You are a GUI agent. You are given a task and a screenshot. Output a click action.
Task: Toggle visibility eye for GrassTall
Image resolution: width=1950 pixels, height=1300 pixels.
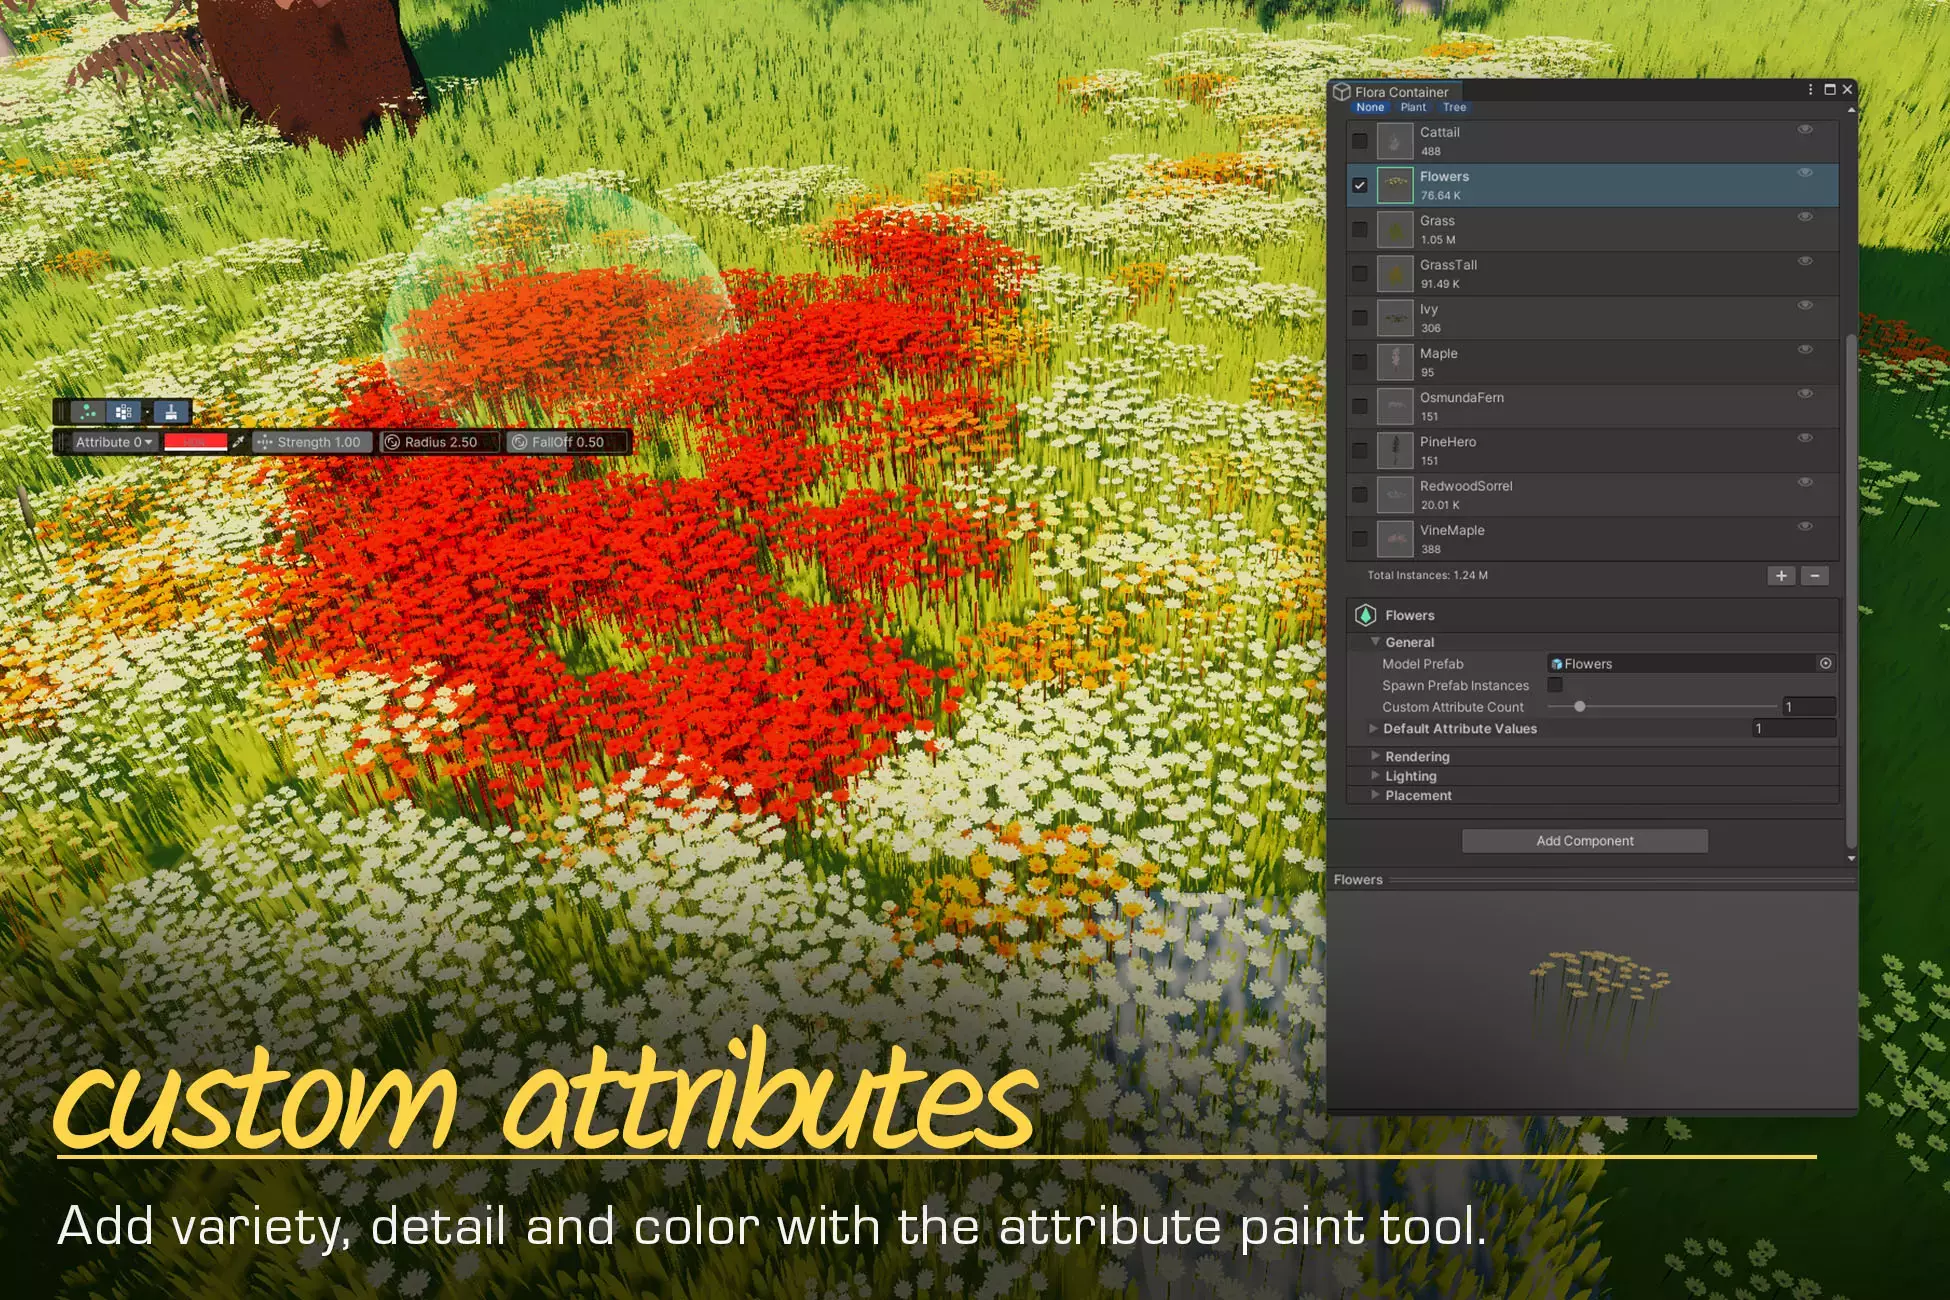tap(1805, 261)
